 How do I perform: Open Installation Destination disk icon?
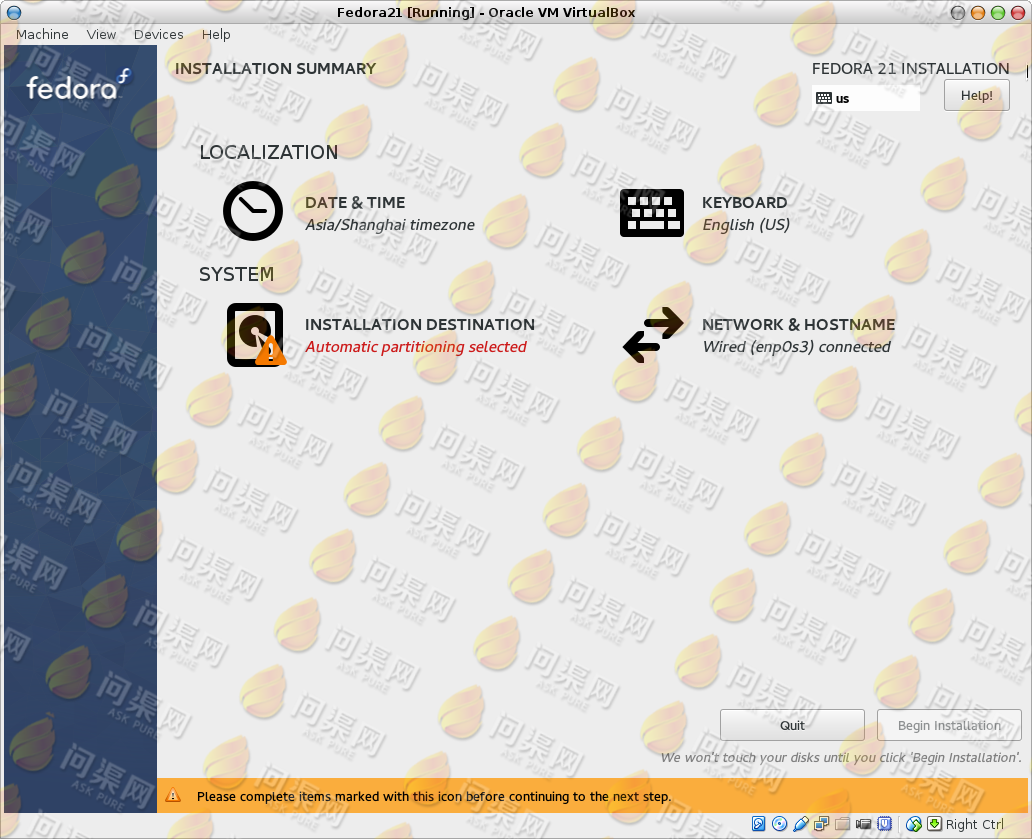click(x=256, y=334)
